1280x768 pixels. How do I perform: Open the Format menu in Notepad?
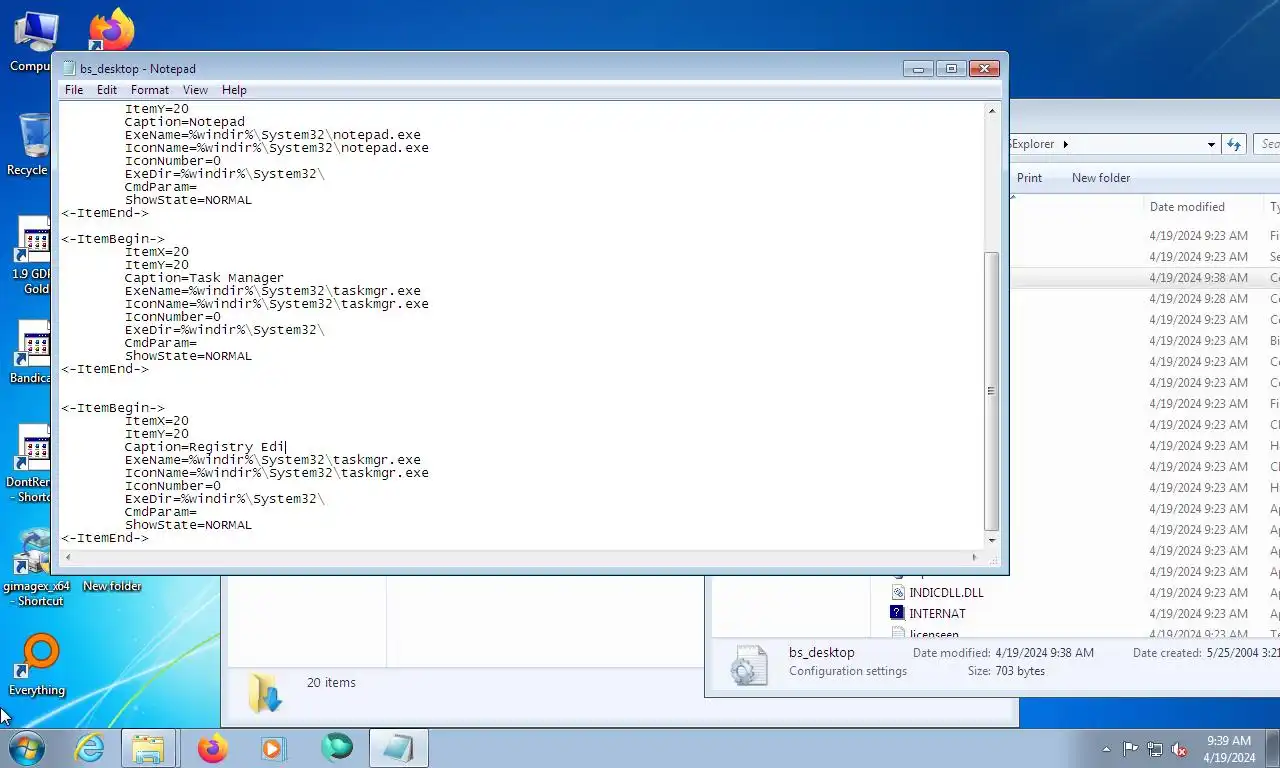tap(150, 90)
